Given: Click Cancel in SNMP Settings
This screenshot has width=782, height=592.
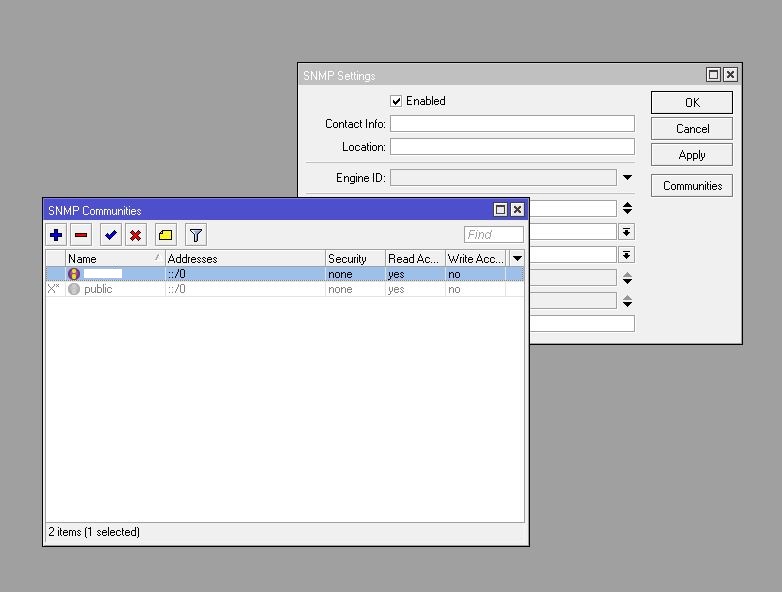Looking at the screenshot, I should coord(692,129).
